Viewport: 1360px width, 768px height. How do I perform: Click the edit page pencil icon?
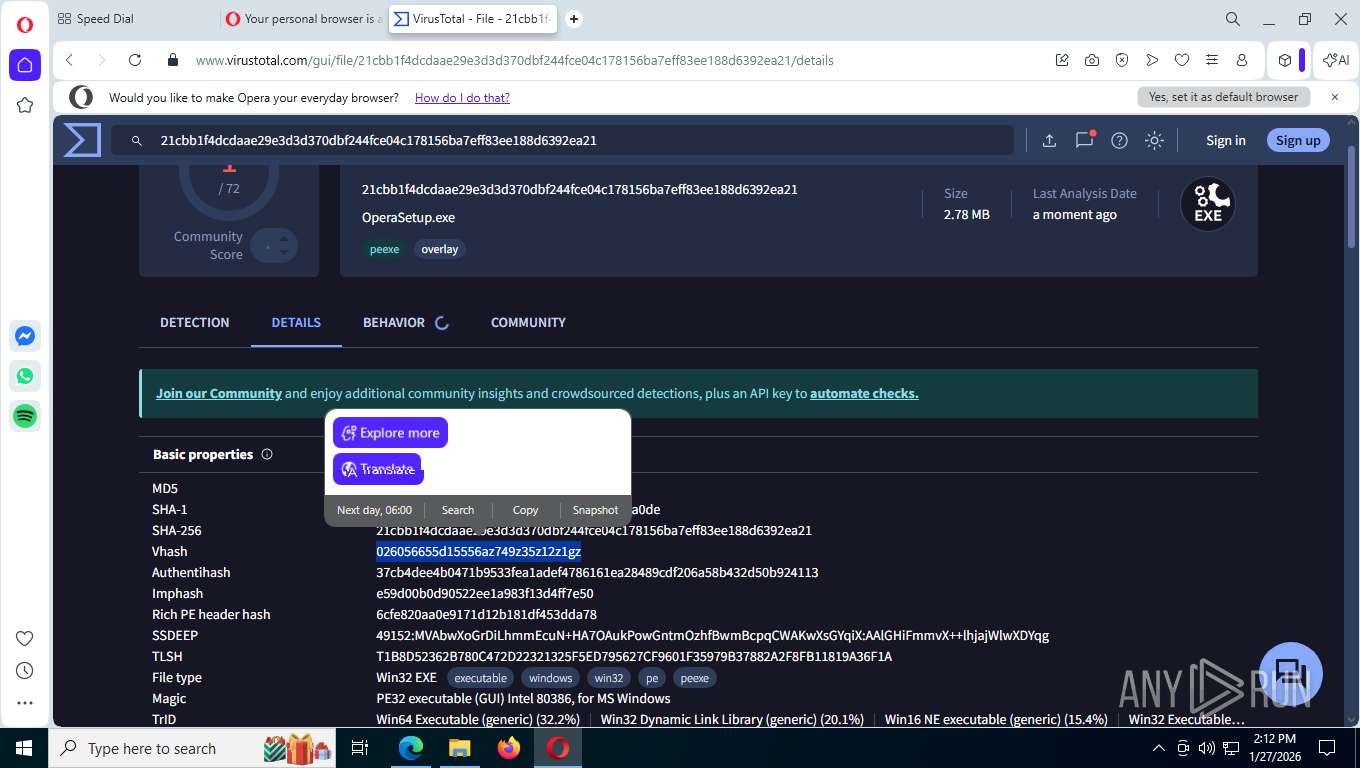[1062, 60]
